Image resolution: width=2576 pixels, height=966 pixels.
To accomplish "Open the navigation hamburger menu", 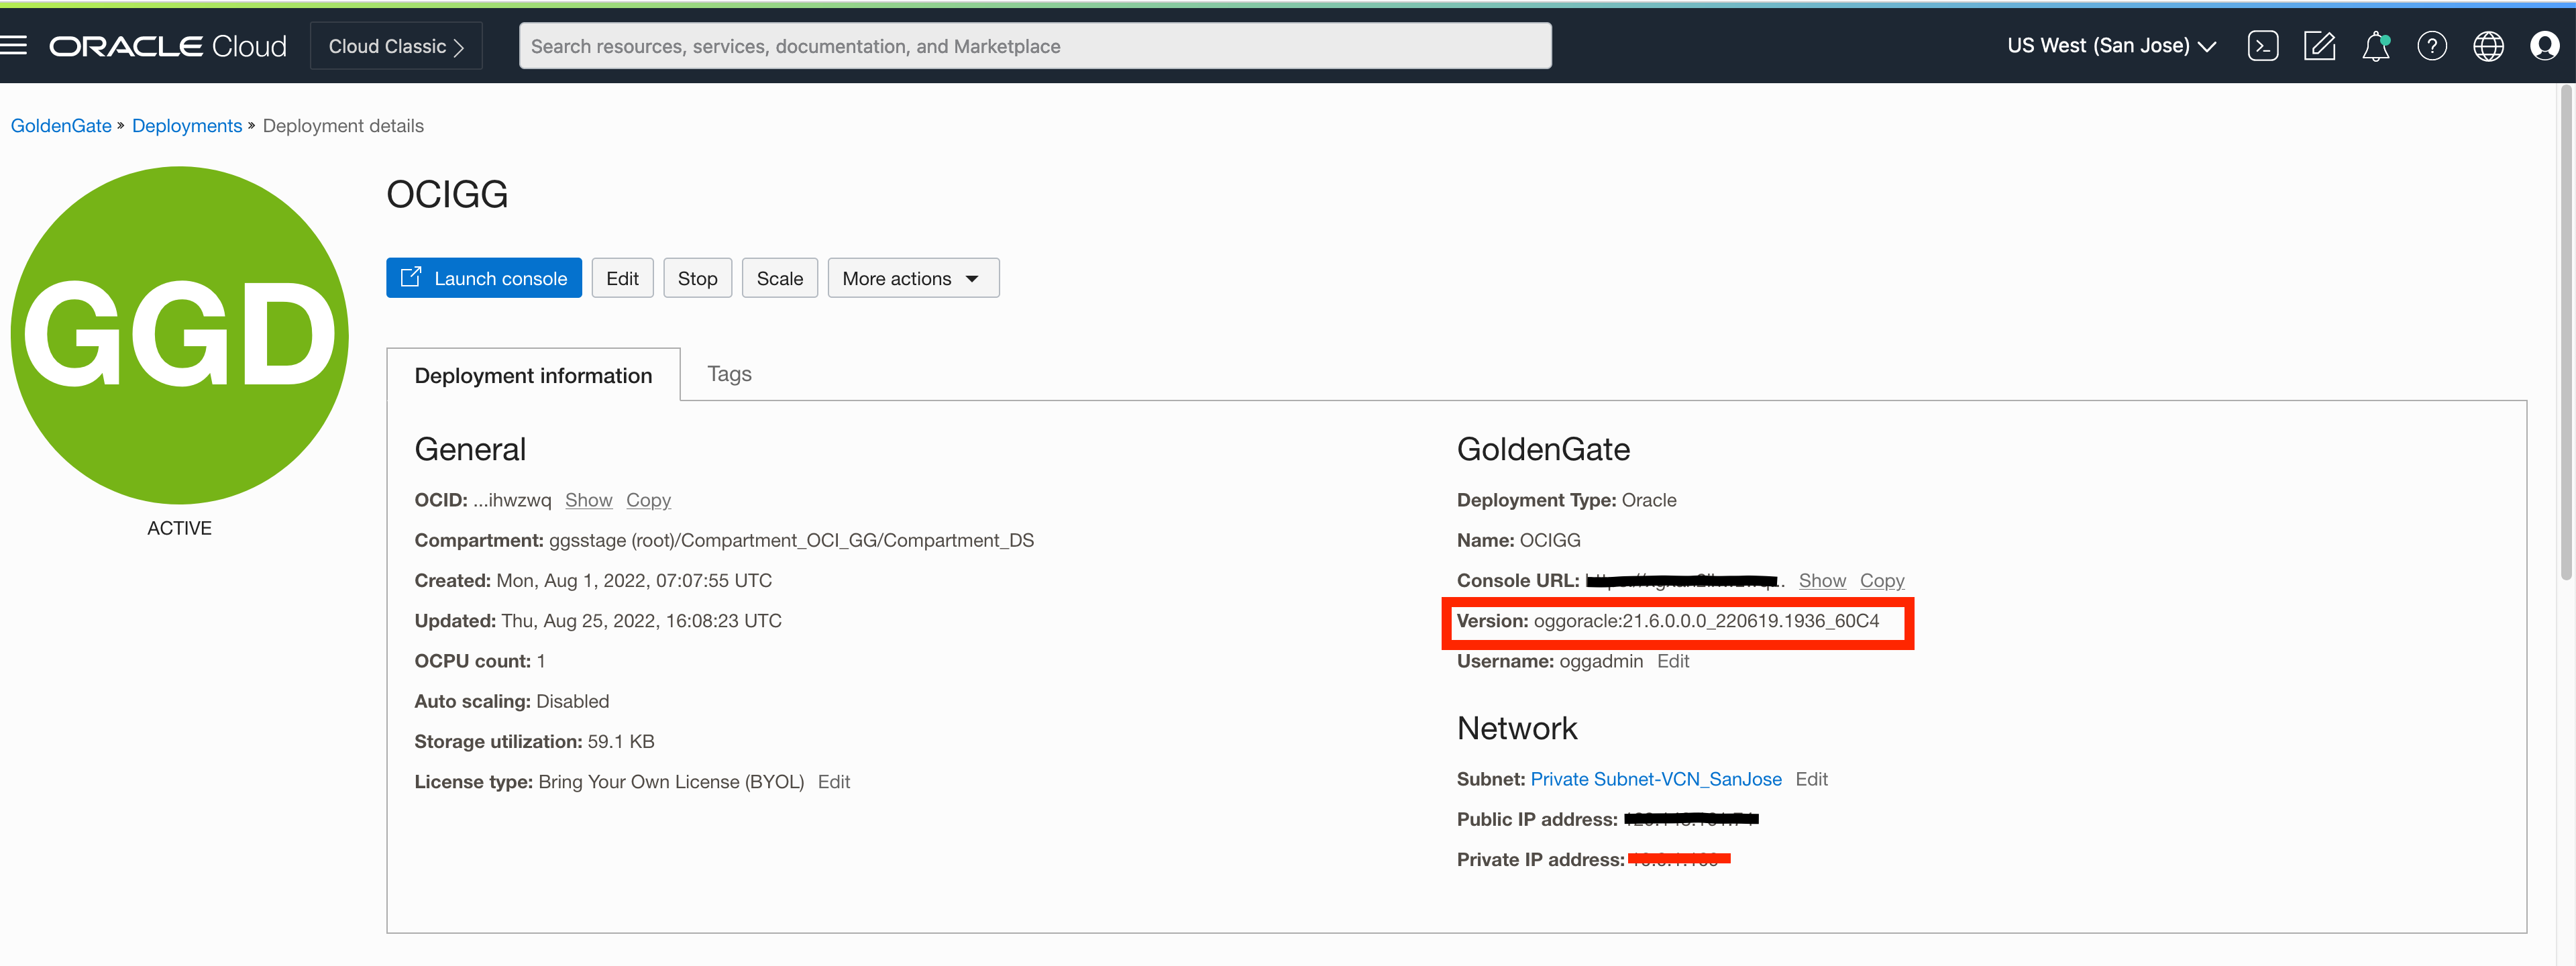I will click(x=14, y=45).
